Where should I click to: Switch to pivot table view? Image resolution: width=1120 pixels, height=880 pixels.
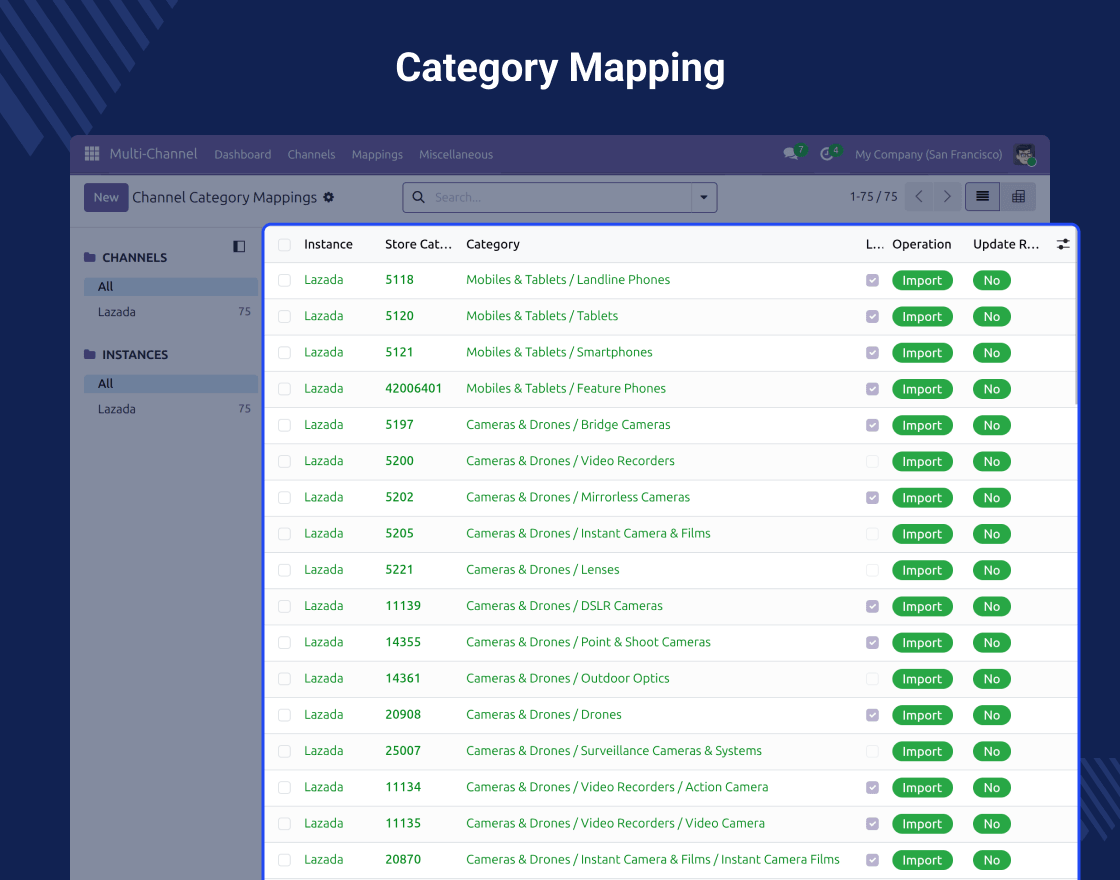1019,196
